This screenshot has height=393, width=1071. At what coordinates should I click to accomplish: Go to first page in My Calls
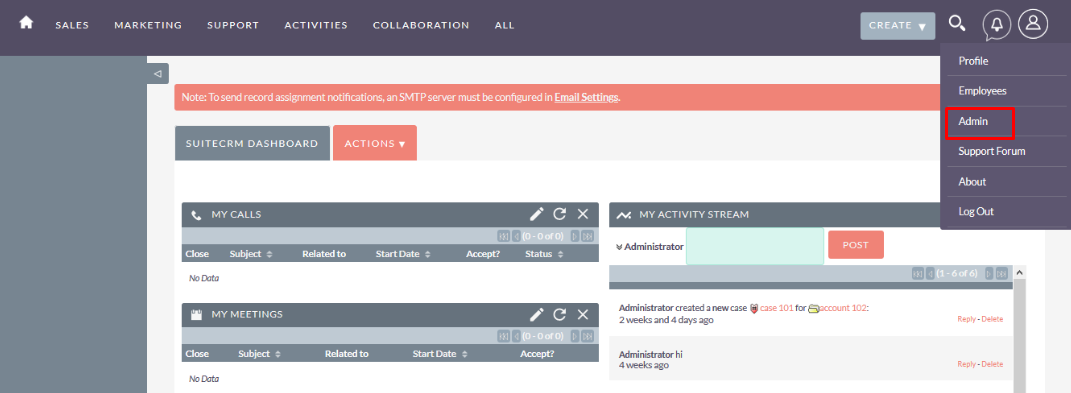point(504,236)
